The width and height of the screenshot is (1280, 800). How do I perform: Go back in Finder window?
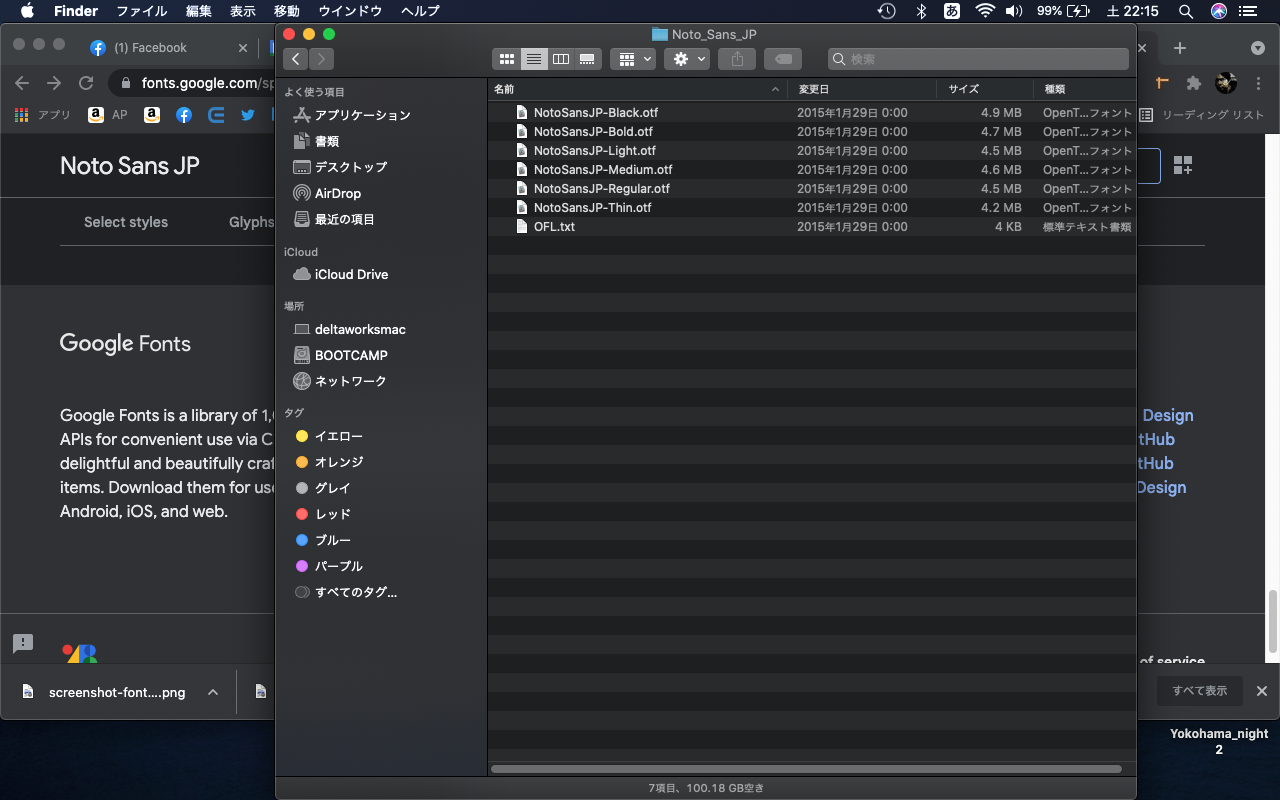(296, 59)
